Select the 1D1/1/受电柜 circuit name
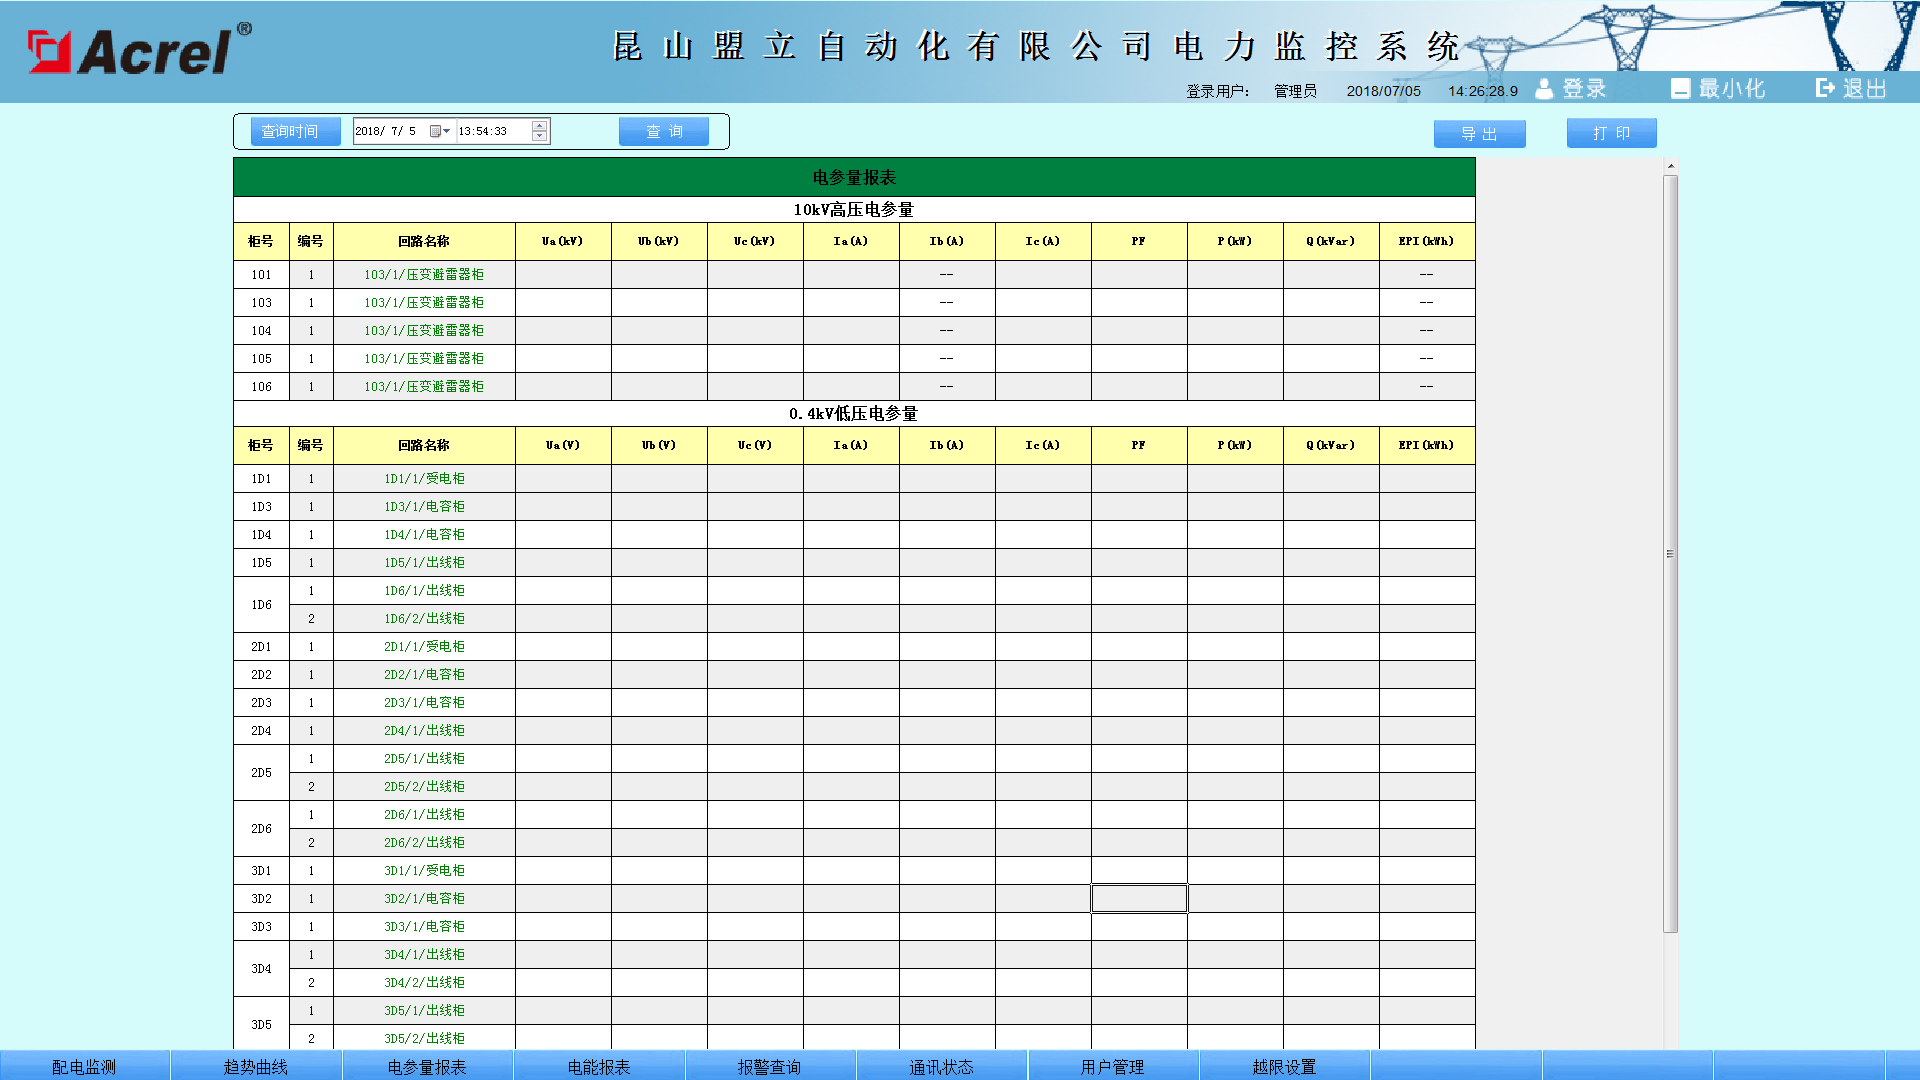The image size is (1920, 1080). (x=424, y=478)
